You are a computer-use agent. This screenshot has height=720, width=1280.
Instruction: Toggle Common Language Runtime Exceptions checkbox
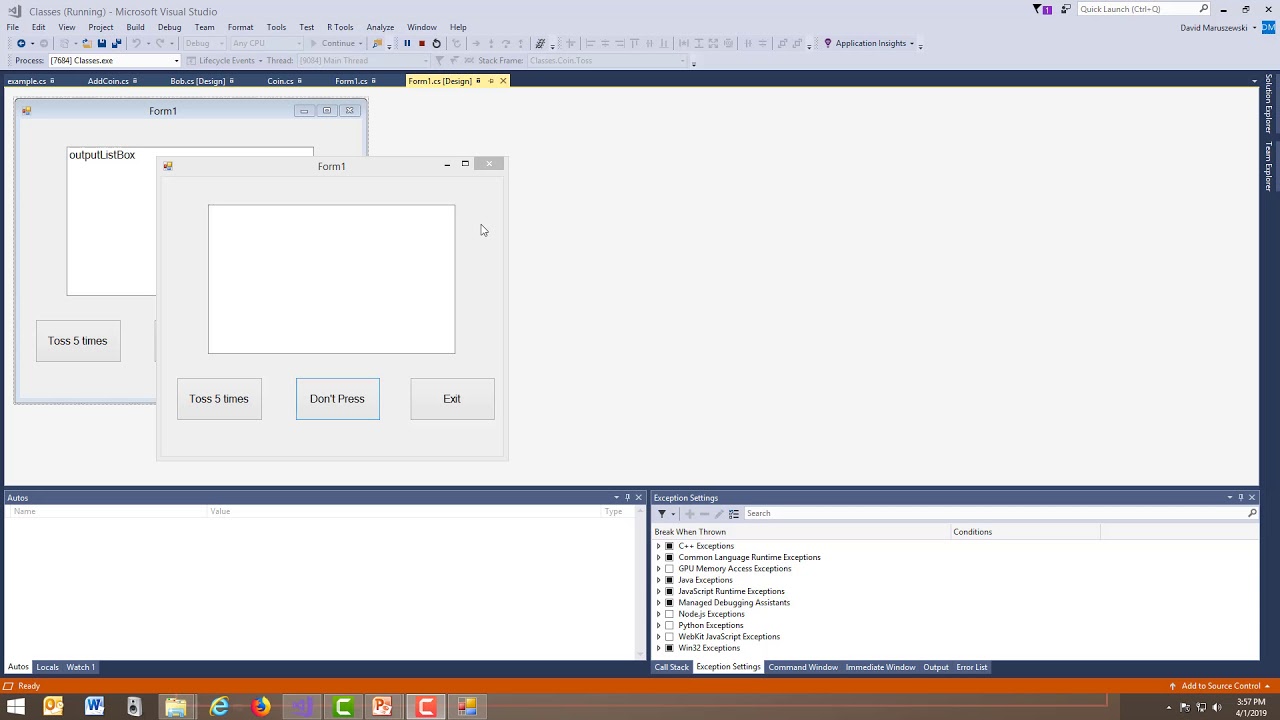(670, 557)
